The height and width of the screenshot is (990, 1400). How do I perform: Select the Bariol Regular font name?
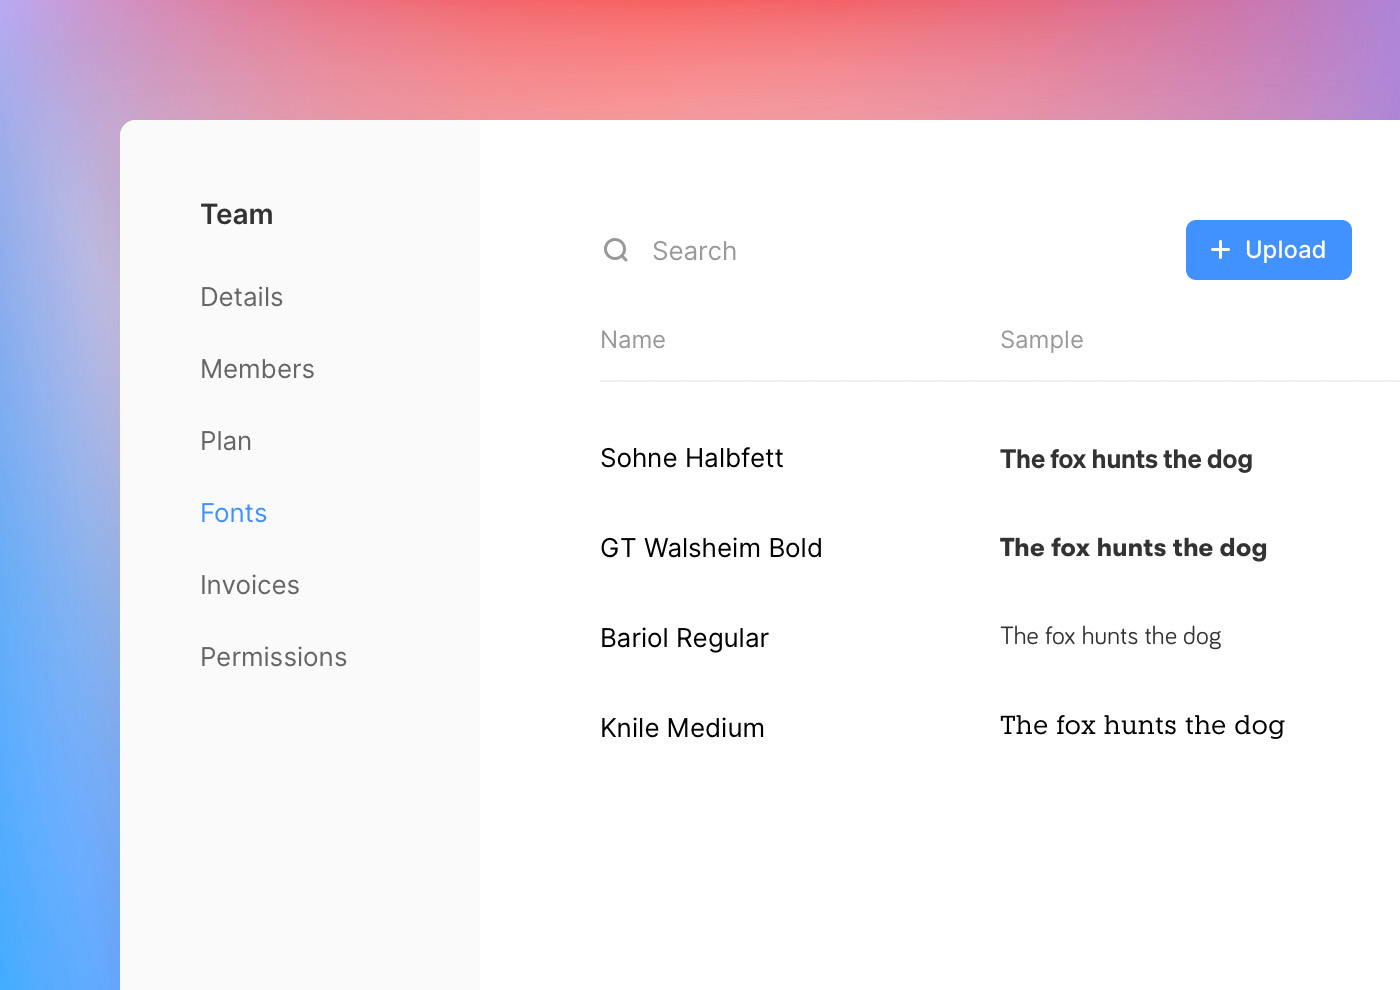pyautogui.click(x=685, y=638)
